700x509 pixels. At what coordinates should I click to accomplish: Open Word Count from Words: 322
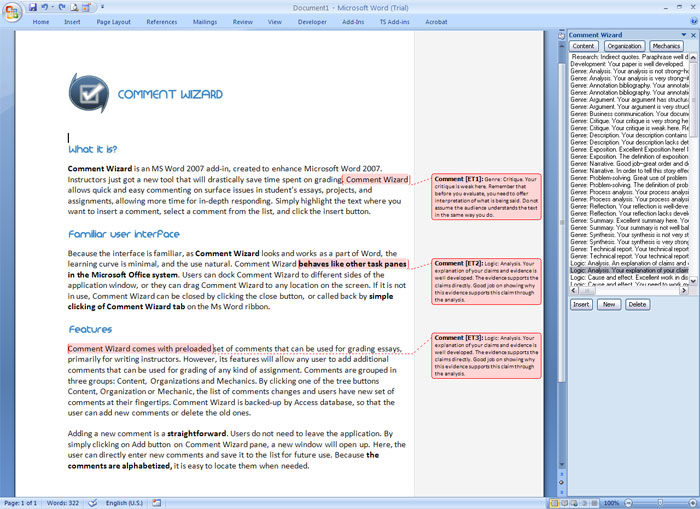tap(63, 503)
